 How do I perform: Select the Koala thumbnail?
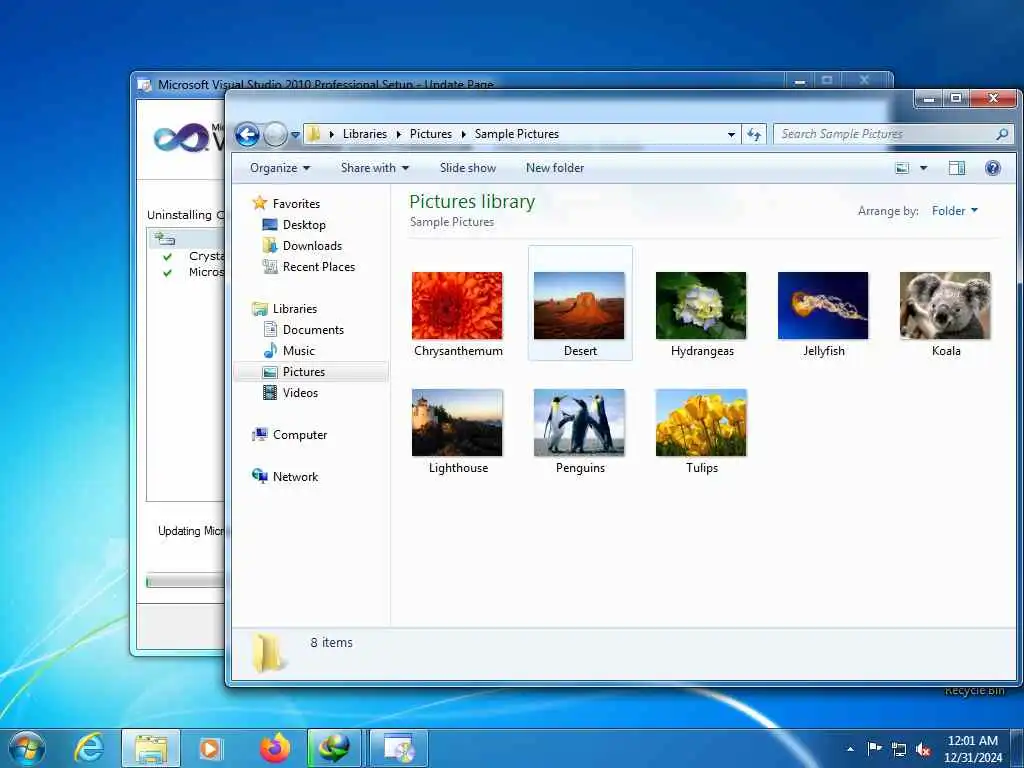[945, 305]
